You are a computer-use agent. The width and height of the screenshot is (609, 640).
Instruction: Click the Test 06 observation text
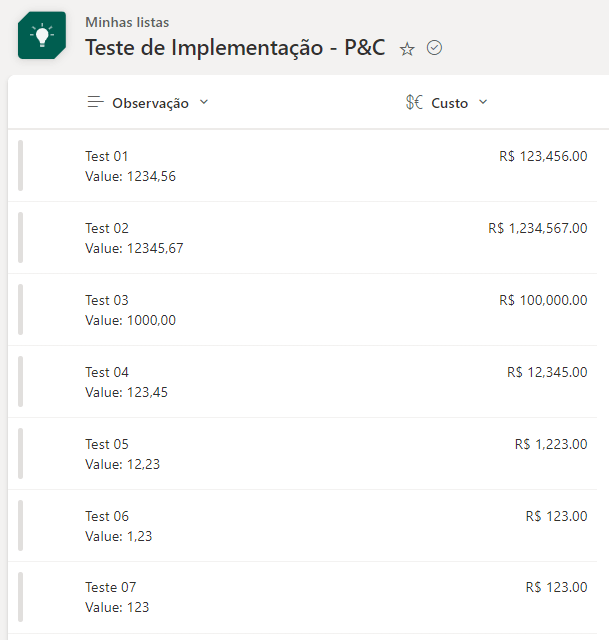coord(118,526)
